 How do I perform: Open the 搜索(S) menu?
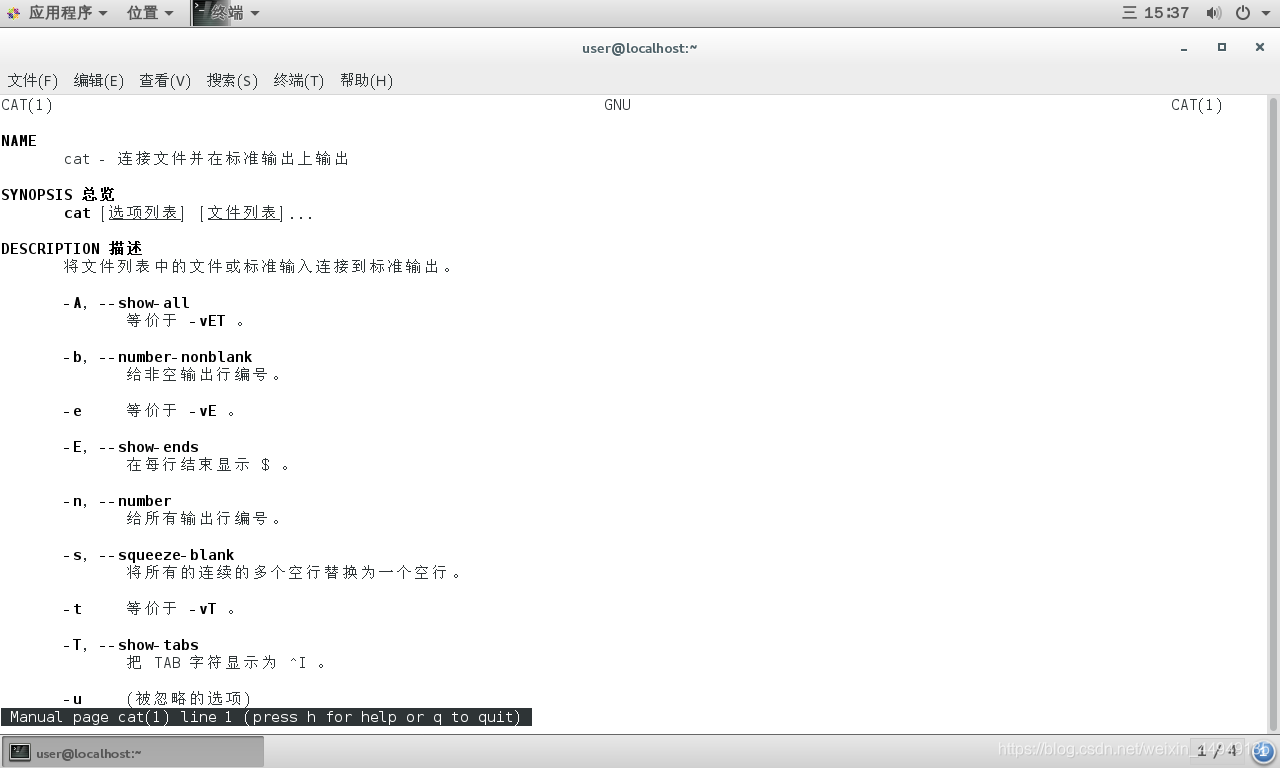pos(232,81)
